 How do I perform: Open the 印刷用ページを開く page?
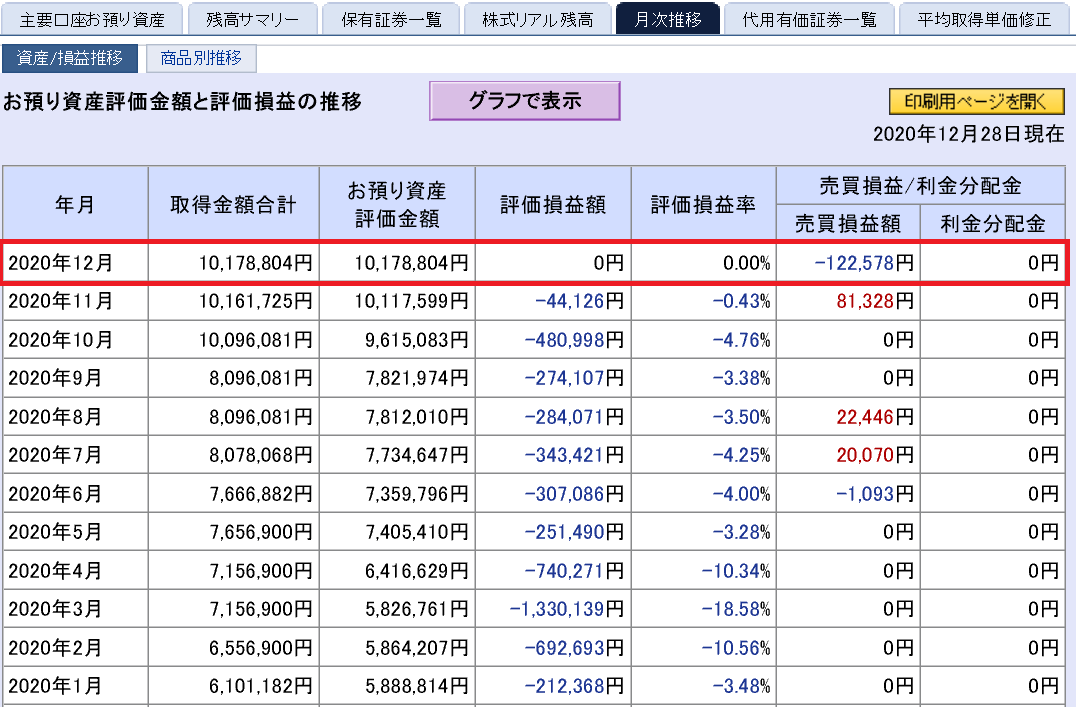pyautogui.click(x=976, y=101)
